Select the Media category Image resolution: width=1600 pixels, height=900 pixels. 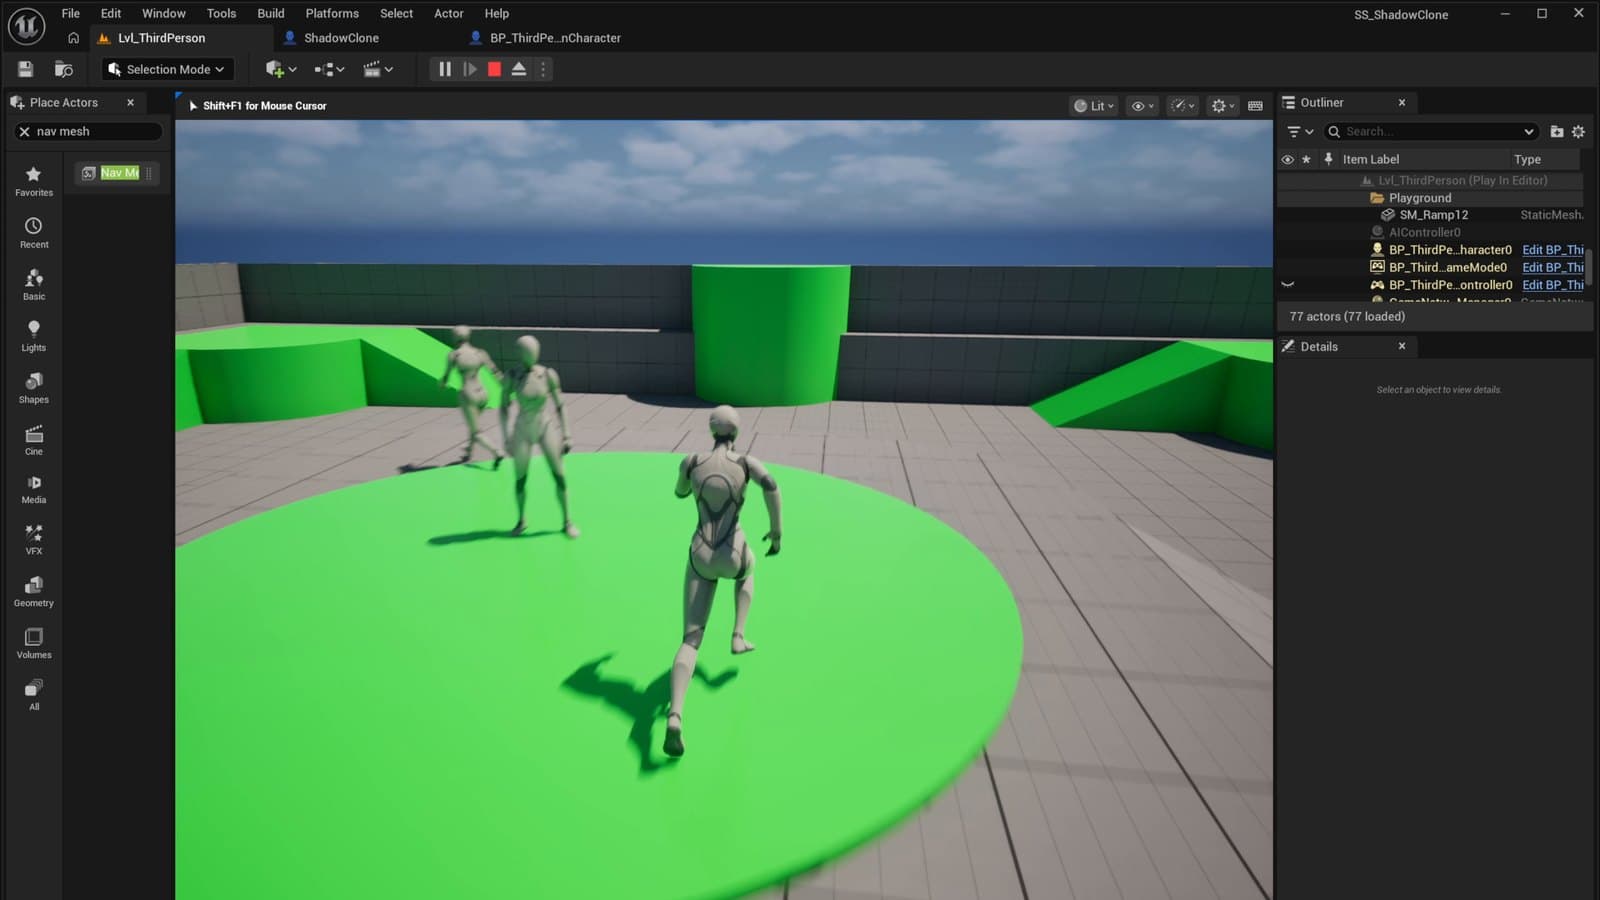point(33,489)
